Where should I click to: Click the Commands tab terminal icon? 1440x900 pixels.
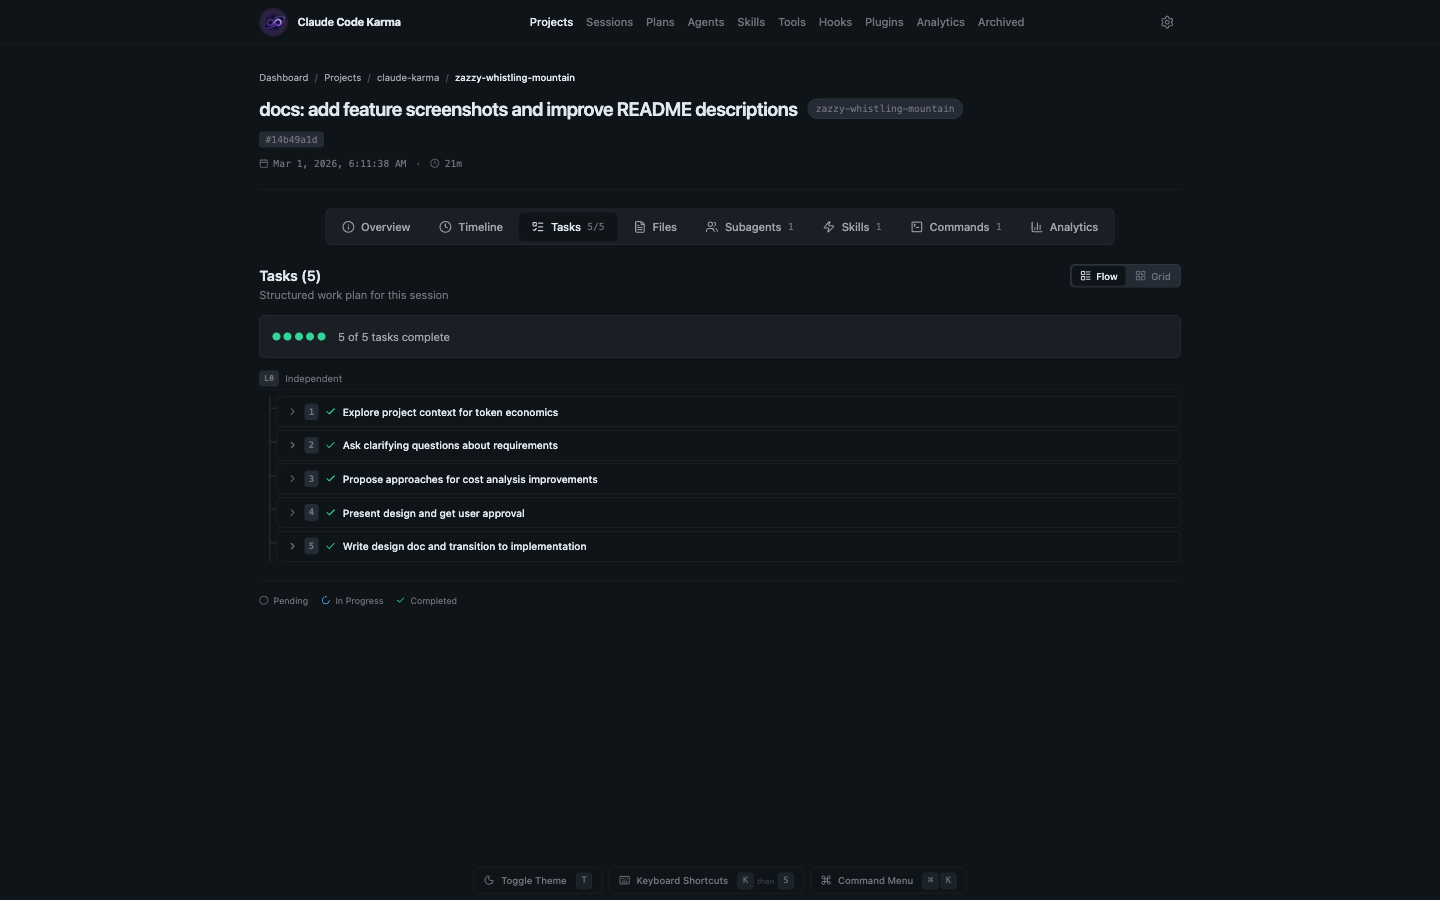click(916, 227)
